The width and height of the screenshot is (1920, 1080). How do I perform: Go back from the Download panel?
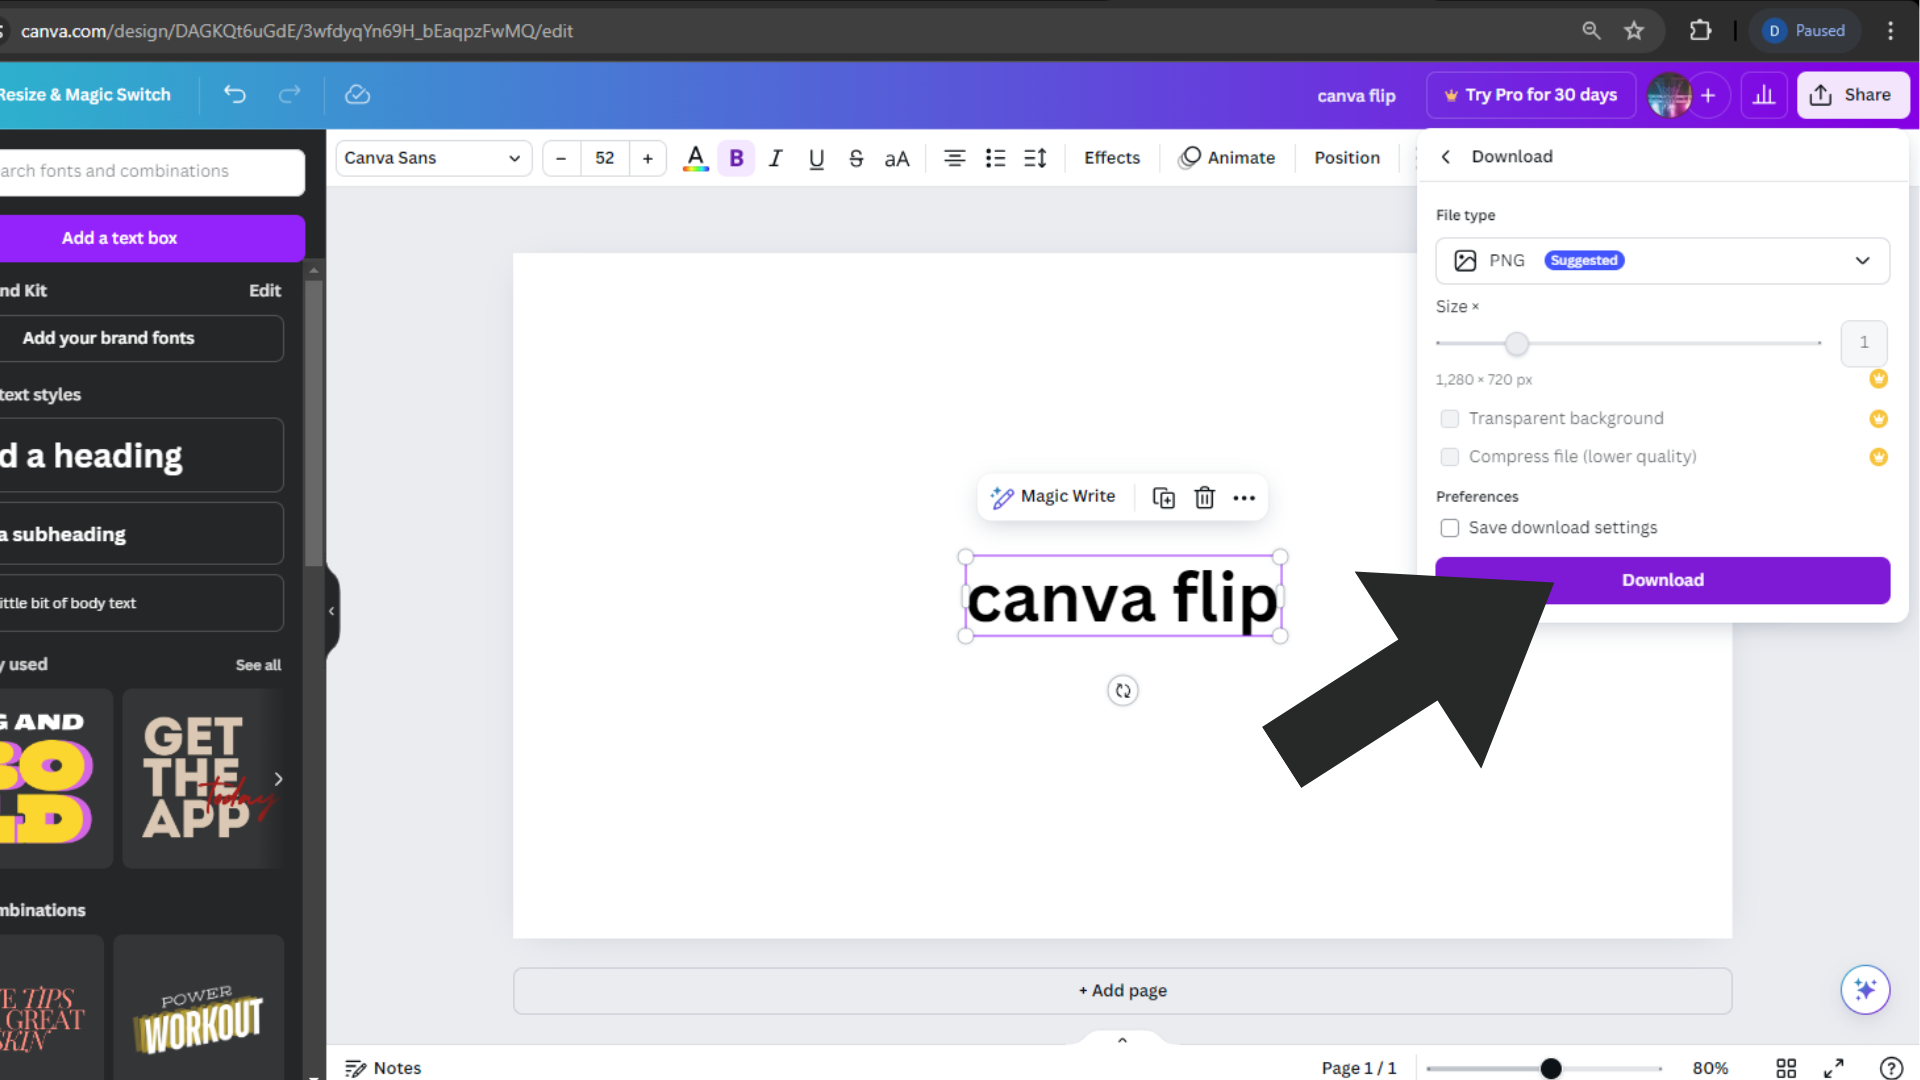point(1445,157)
